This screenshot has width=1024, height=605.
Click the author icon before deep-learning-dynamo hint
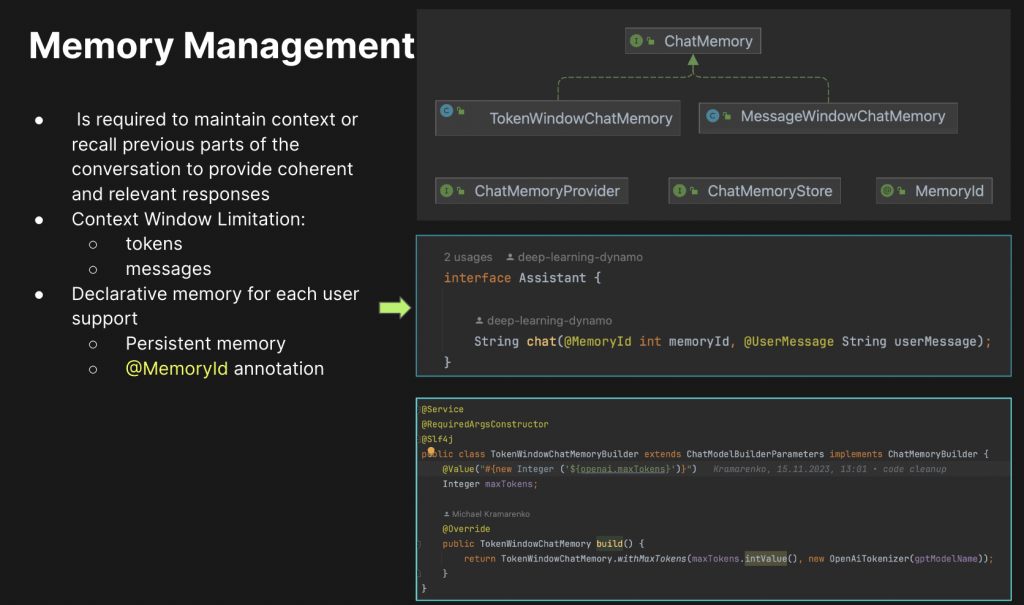(510, 257)
